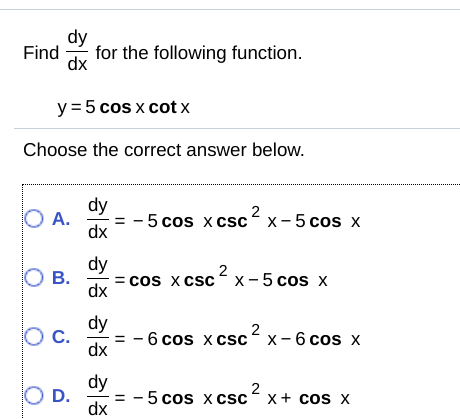Choose the answer cos x csc² x − 5 cos x
This screenshot has width=460, height=419.
pos(221,278)
